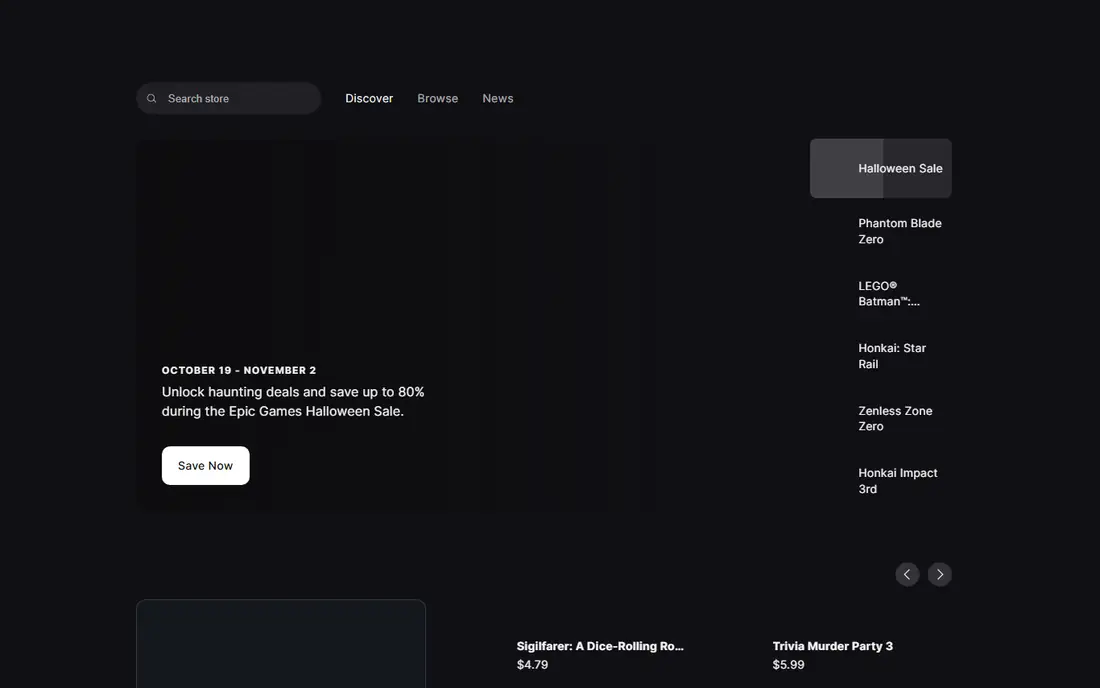Open Sigilfarer: A Dice-Rolling game title
This screenshot has width=1100, height=688.
tap(600, 646)
